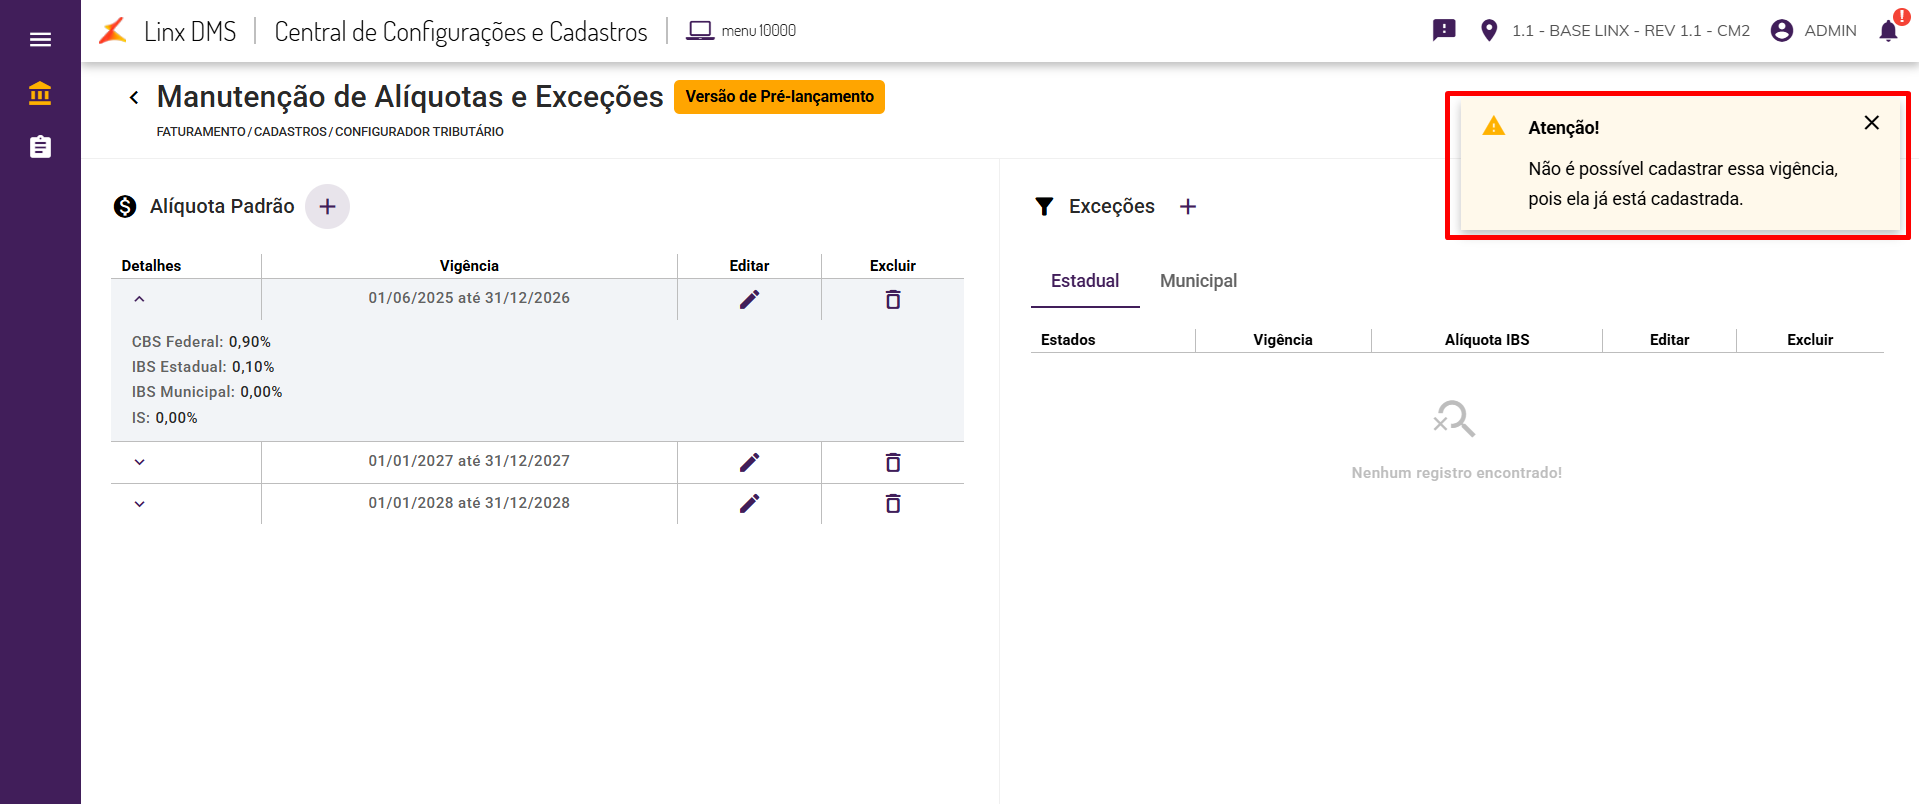Go back using the left arrow
The width and height of the screenshot is (1919, 804).
[134, 97]
